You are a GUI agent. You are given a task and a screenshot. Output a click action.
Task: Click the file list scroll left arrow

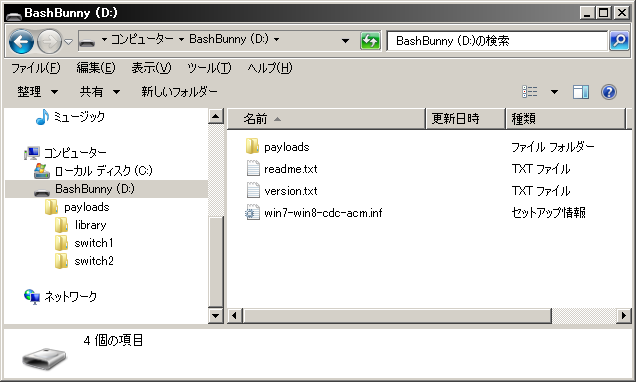(x=234, y=315)
